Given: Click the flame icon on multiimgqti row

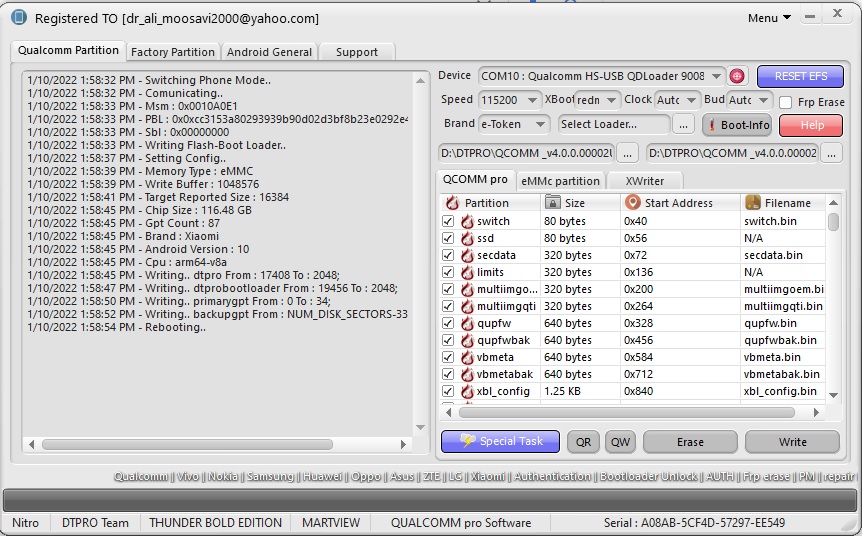Looking at the screenshot, I should [x=467, y=306].
